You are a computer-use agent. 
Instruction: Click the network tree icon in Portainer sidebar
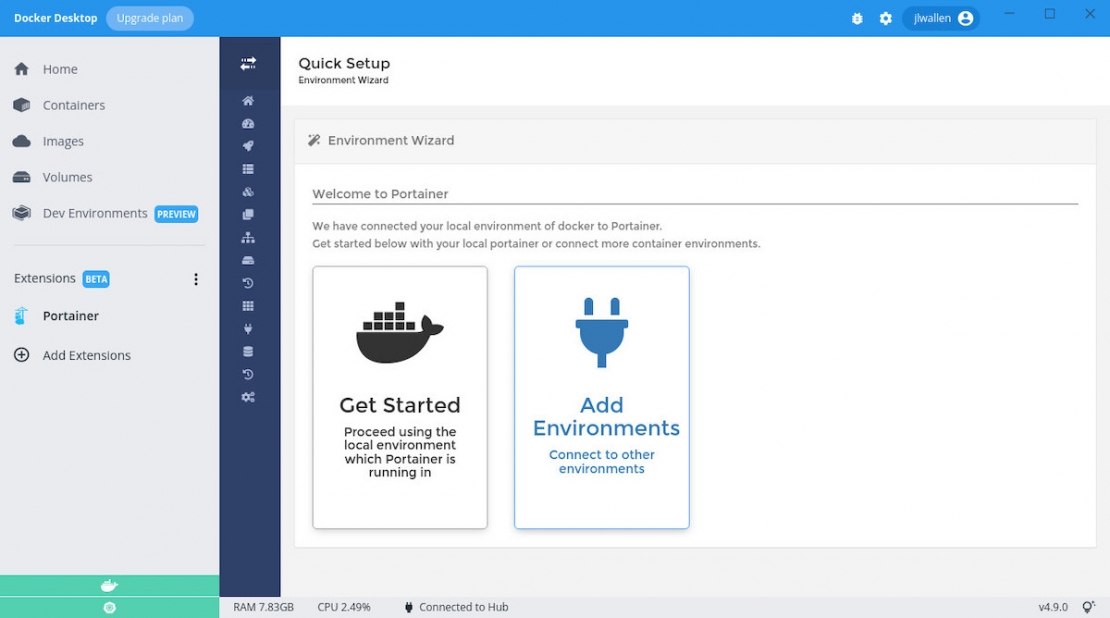pos(248,237)
